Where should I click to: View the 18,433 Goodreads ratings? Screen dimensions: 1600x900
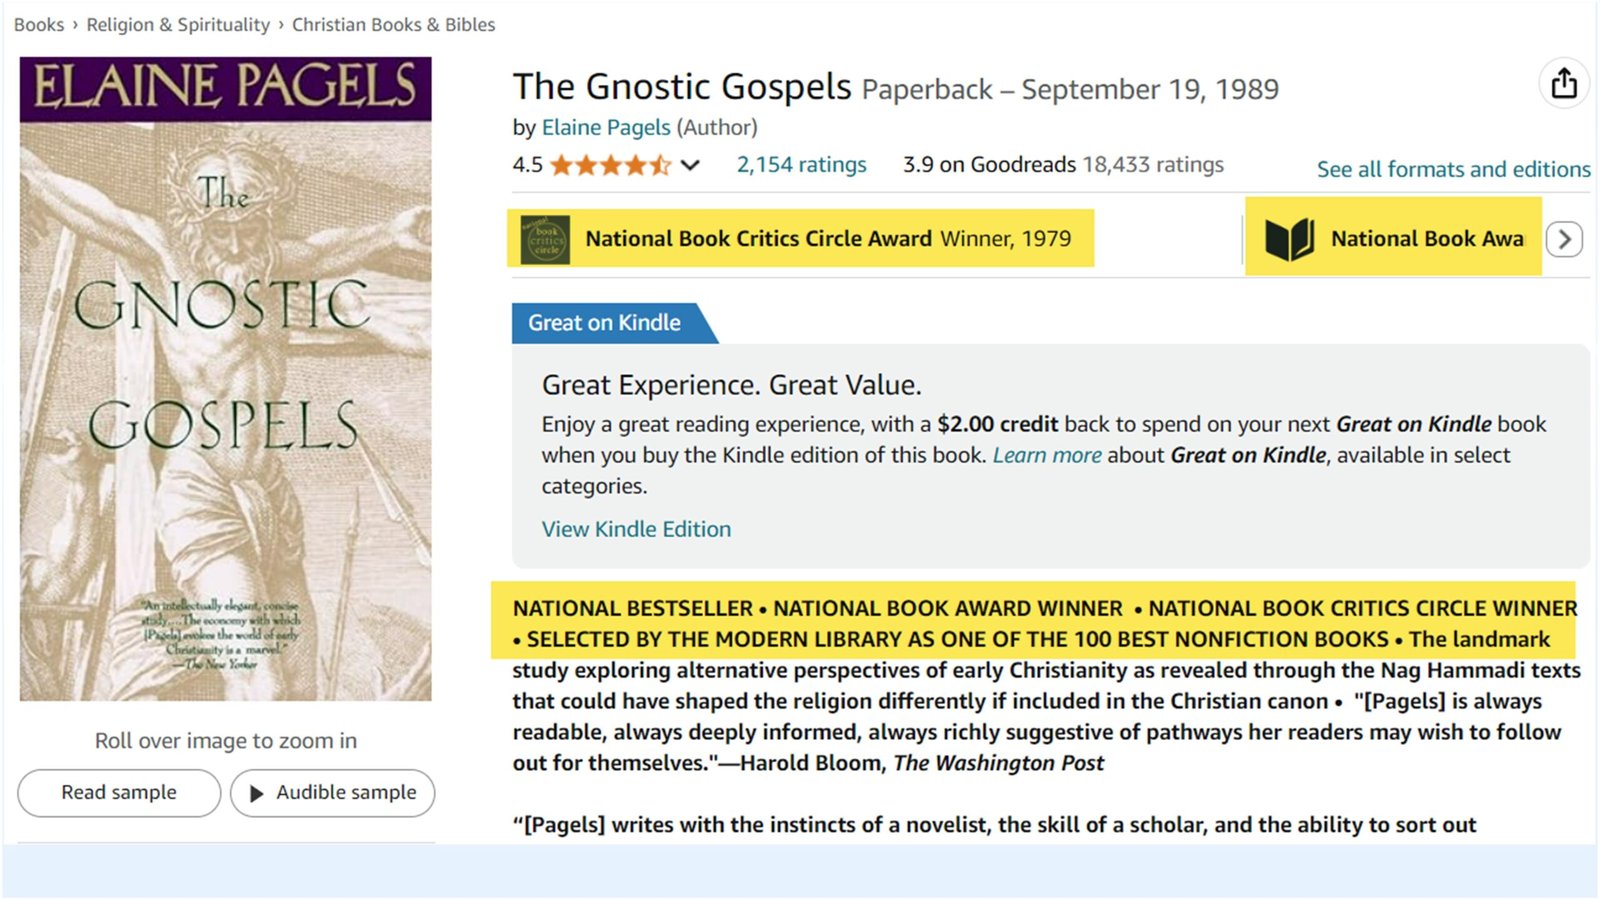[1150, 164]
